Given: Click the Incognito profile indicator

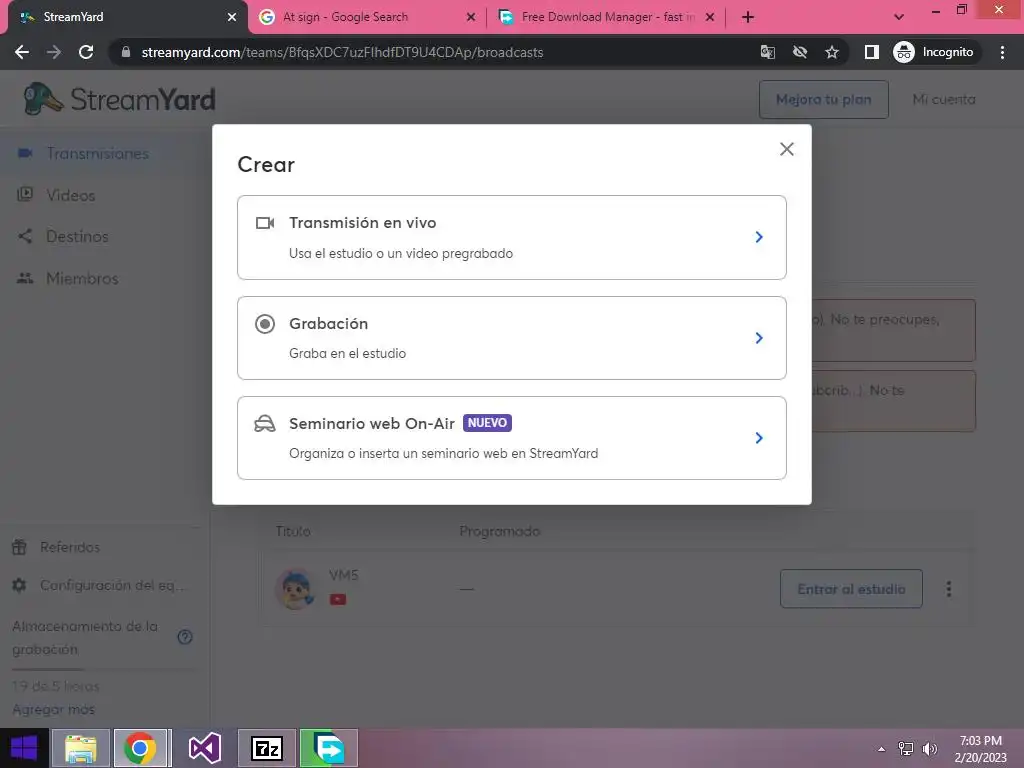Looking at the screenshot, I should click(x=934, y=52).
